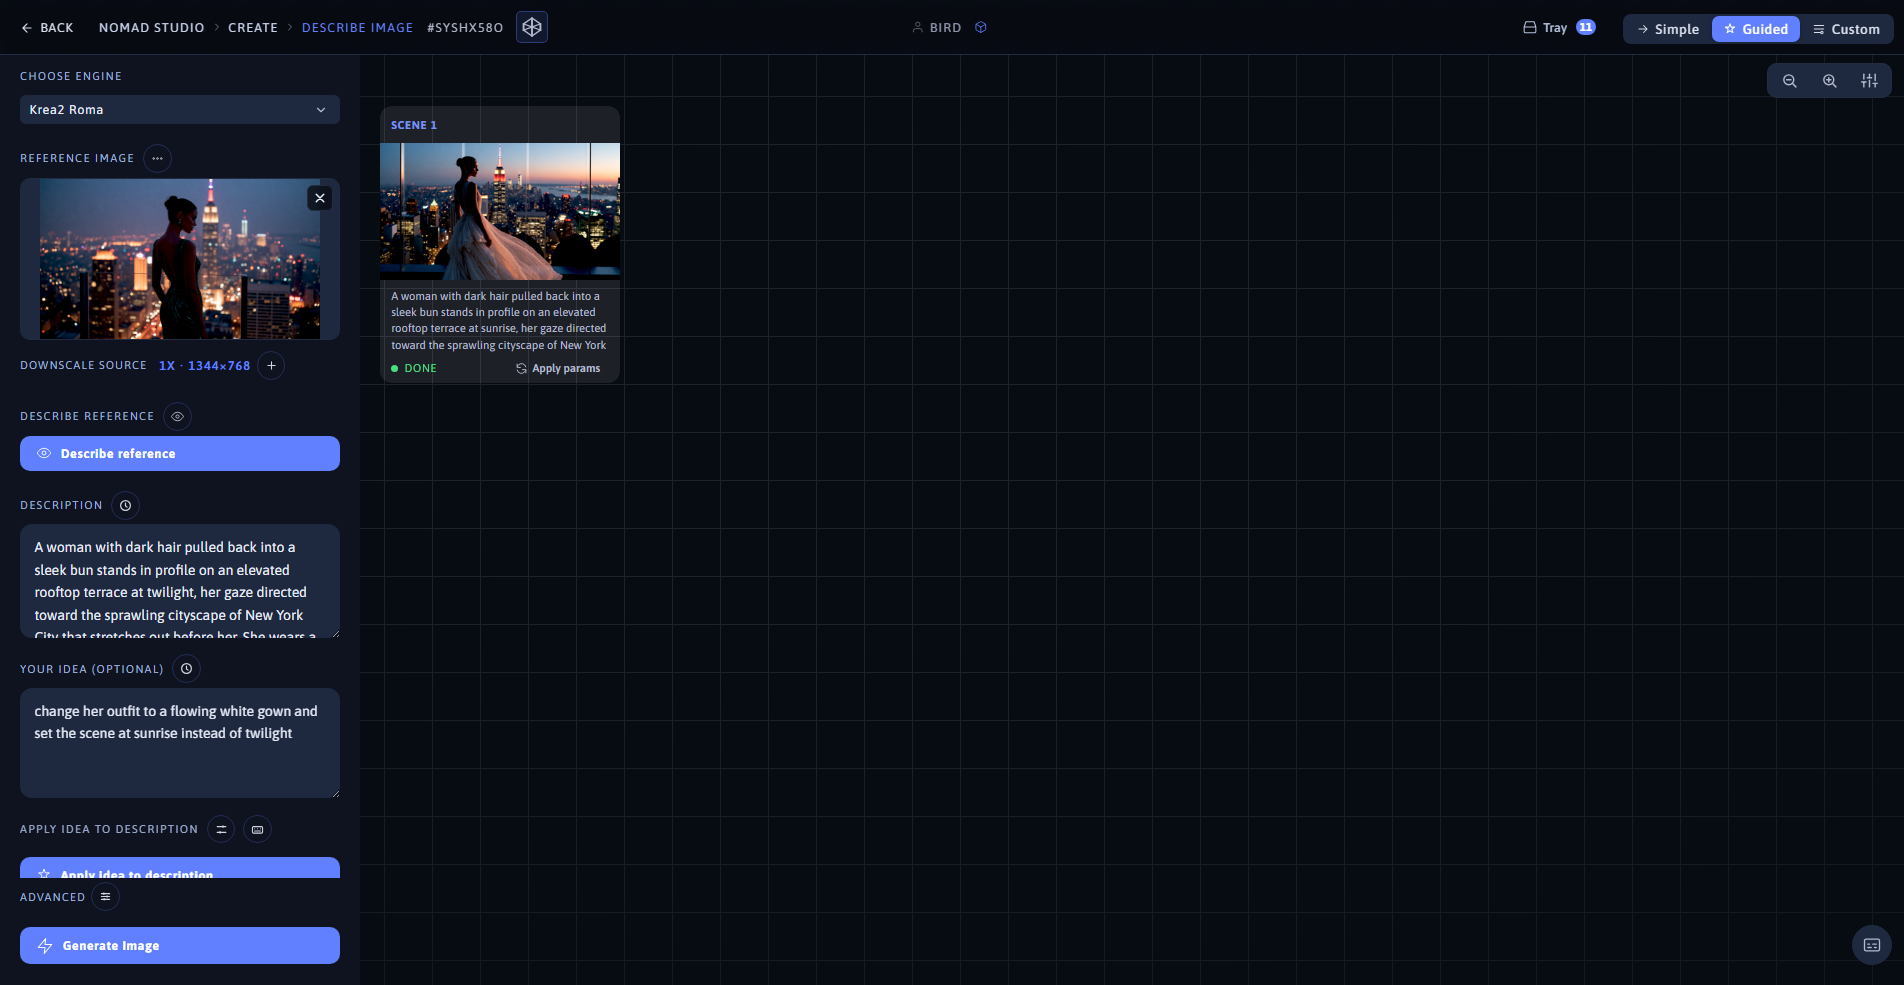The image size is (1904, 985).
Task: Remove the reference image with the X
Action: [320, 198]
